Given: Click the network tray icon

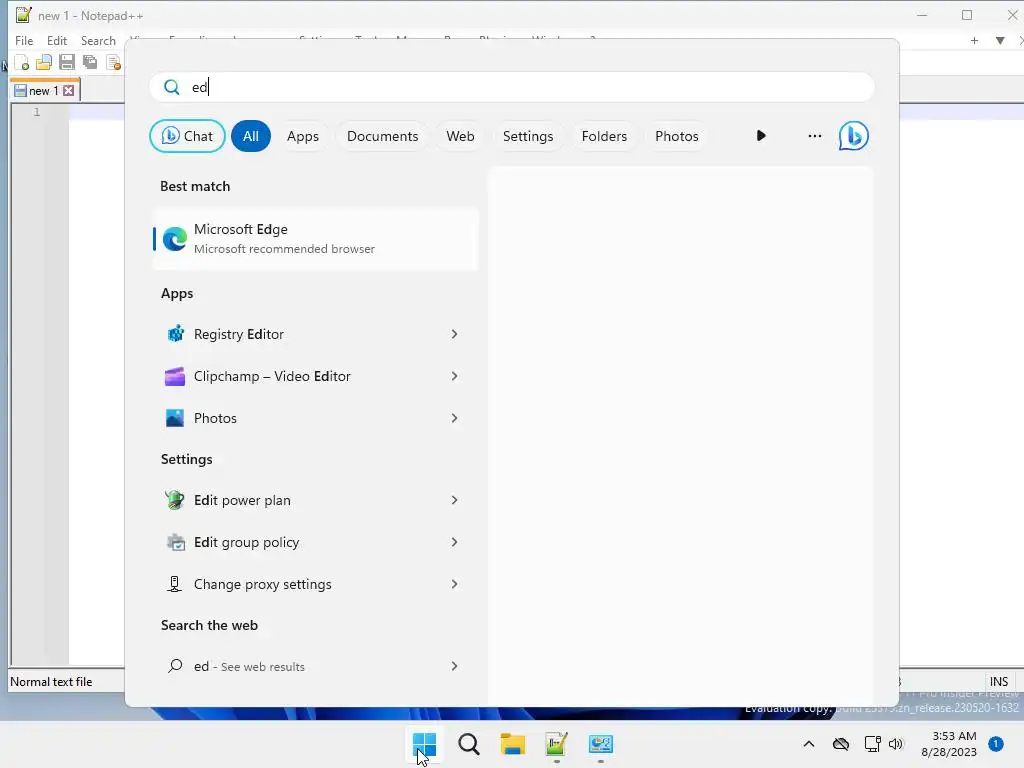Looking at the screenshot, I should point(872,744).
